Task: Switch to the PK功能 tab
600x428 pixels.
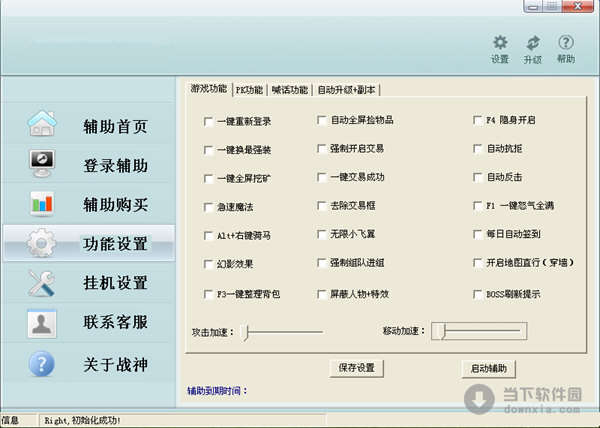Action: point(249,89)
